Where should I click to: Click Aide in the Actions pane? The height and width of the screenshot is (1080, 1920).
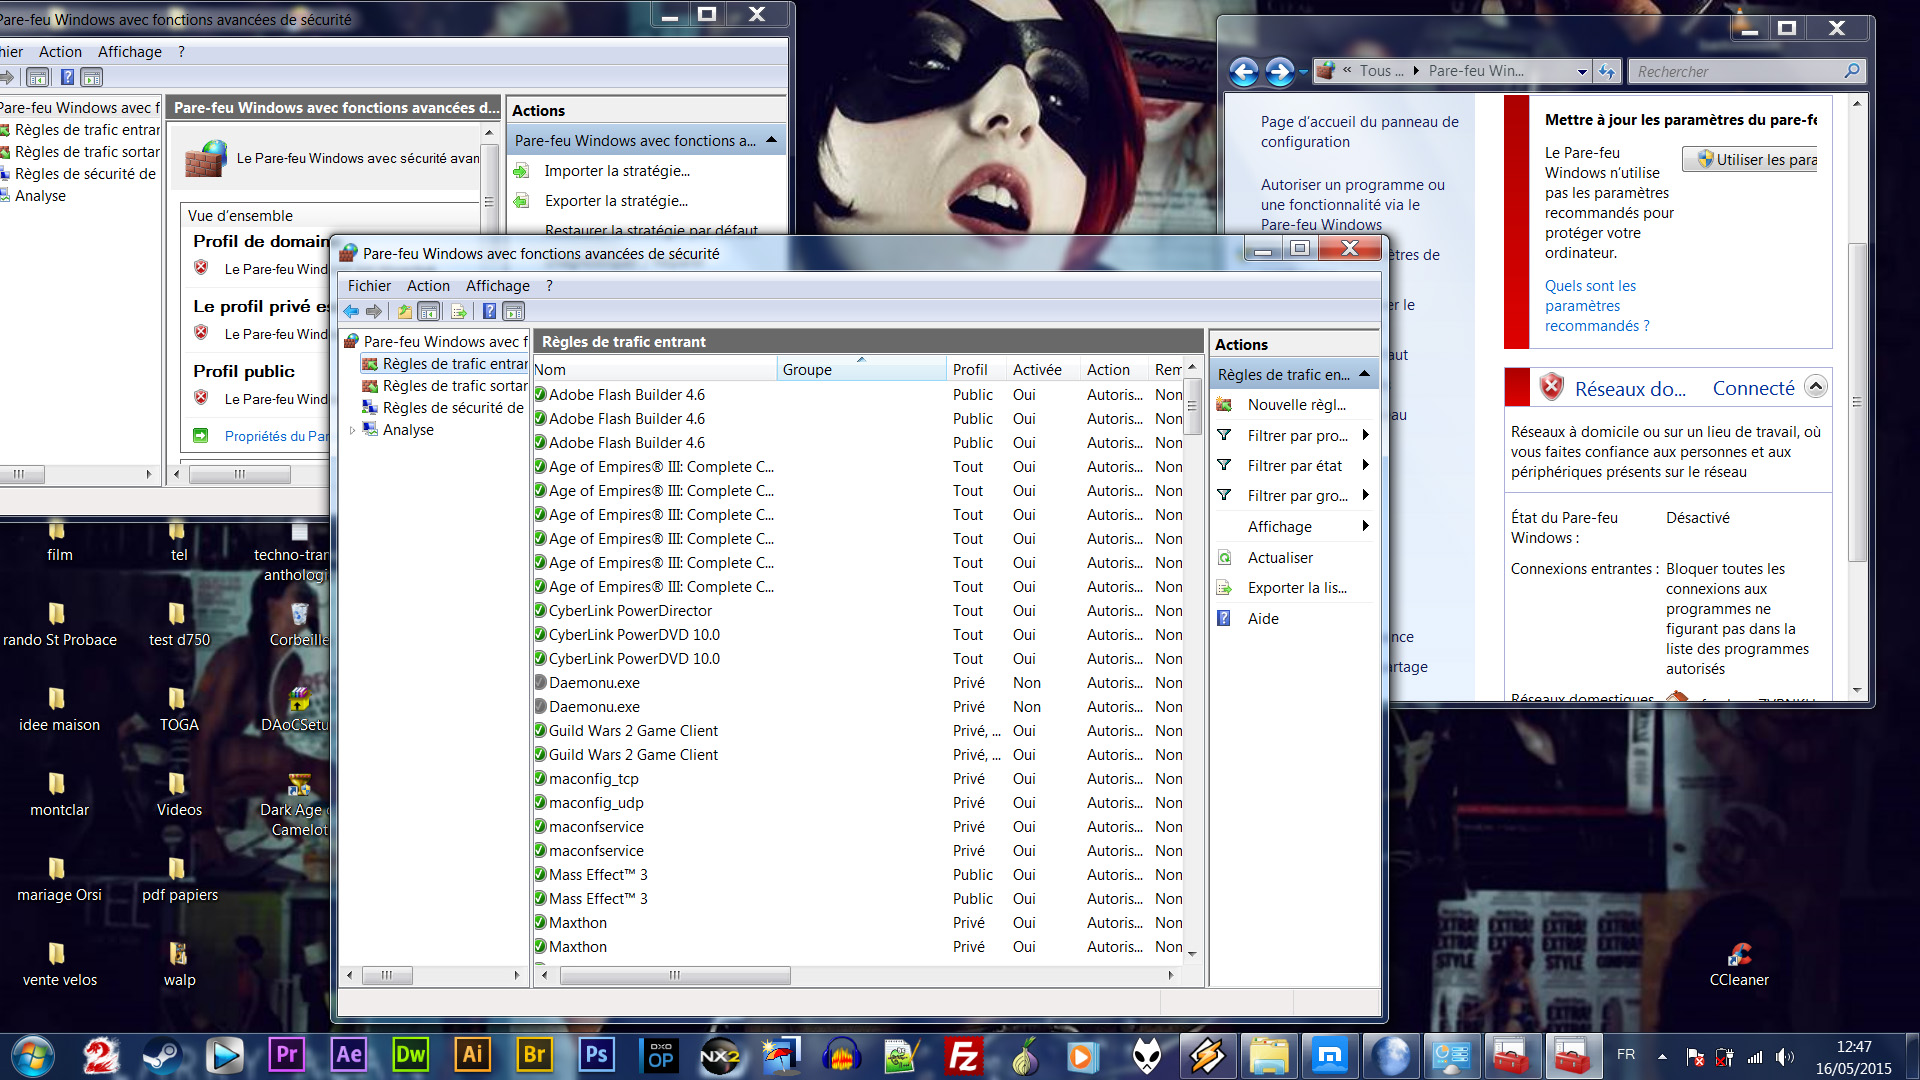pos(1263,619)
